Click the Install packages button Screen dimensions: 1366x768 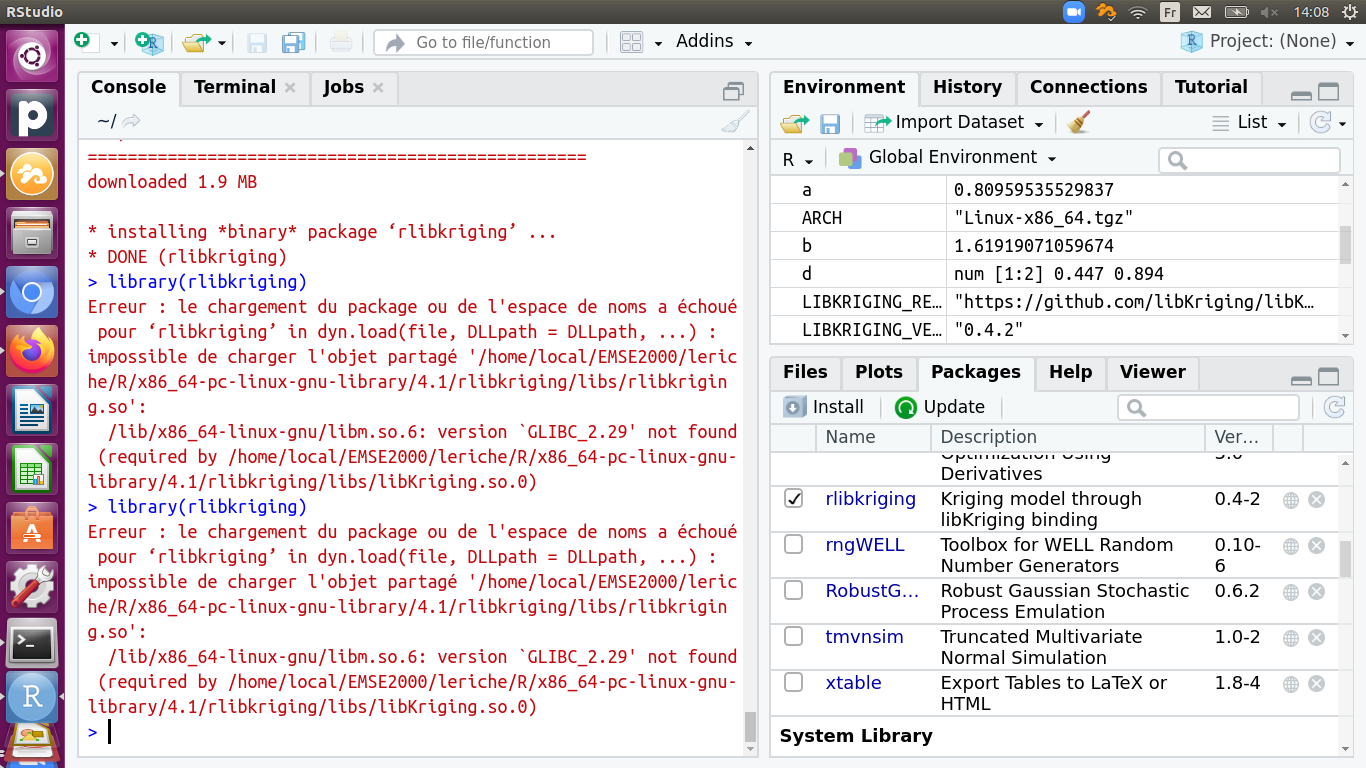(824, 407)
